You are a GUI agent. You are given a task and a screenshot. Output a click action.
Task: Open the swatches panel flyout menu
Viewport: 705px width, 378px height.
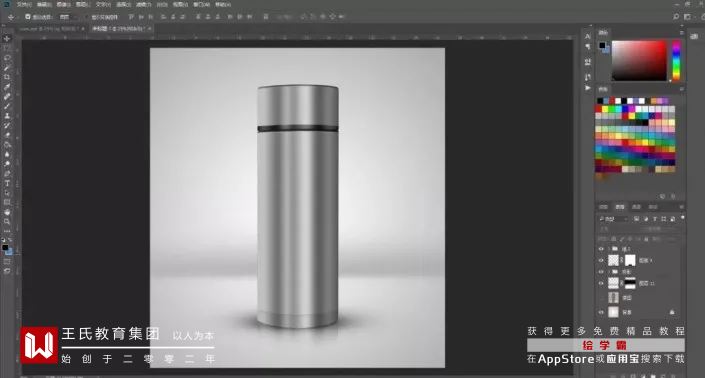682,89
